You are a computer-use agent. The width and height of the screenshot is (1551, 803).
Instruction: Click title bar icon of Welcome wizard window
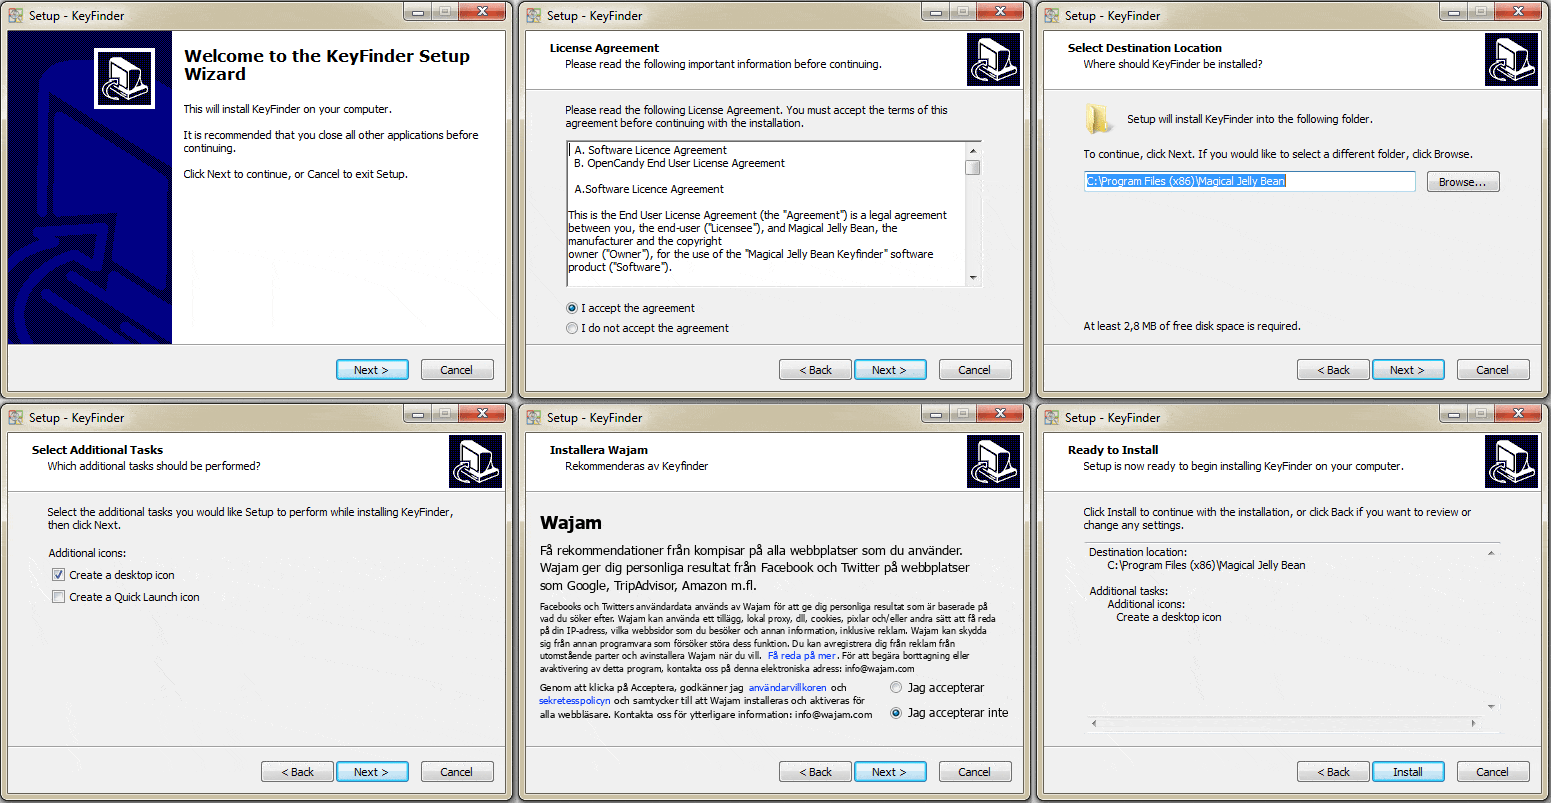16,15
